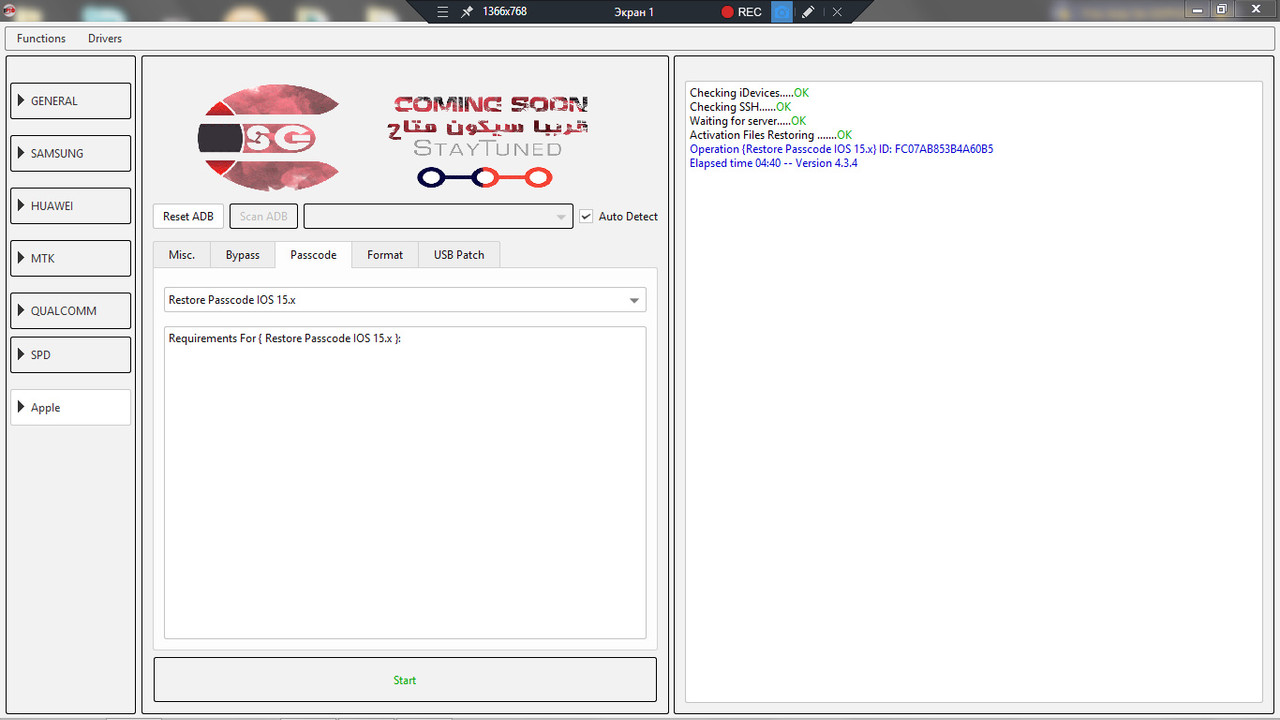Click the green Start button

coord(405,680)
